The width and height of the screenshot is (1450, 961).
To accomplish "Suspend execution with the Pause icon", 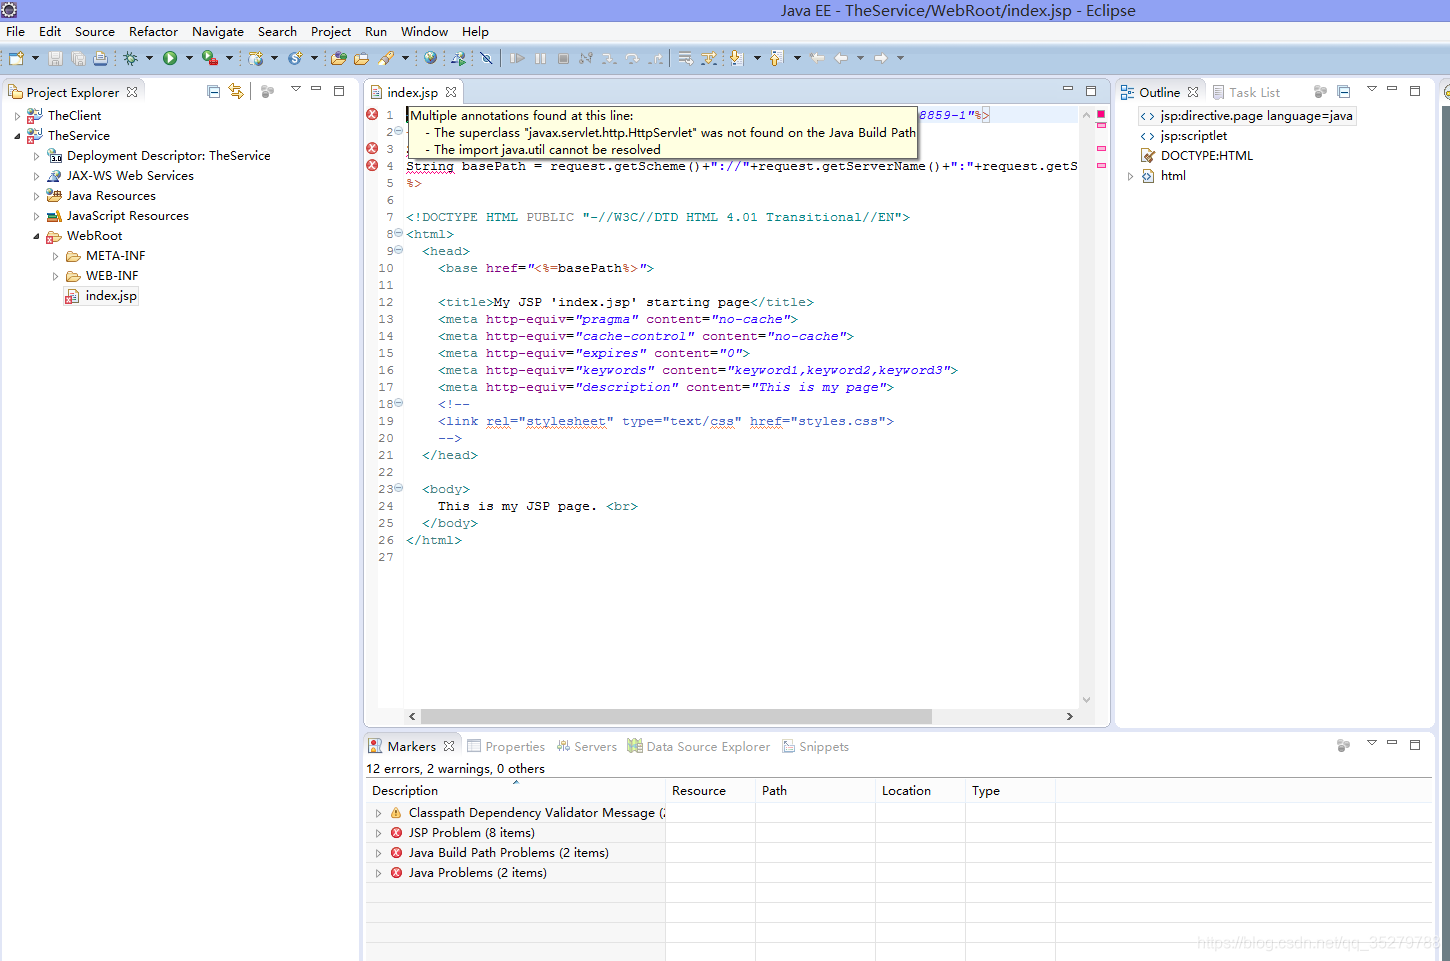I will pos(540,57).
